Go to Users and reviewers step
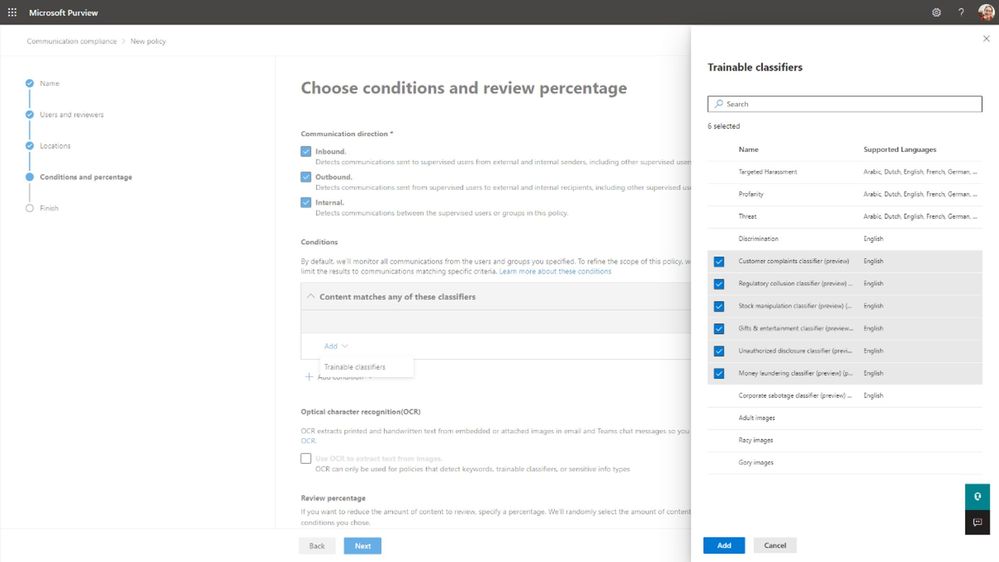The image size is (999, 562). click(71, 115)
